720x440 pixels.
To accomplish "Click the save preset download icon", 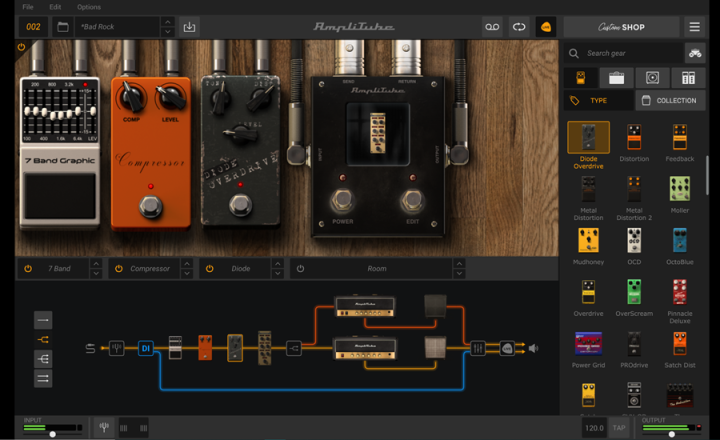I will pyautogui.click(x=189, y=27).
